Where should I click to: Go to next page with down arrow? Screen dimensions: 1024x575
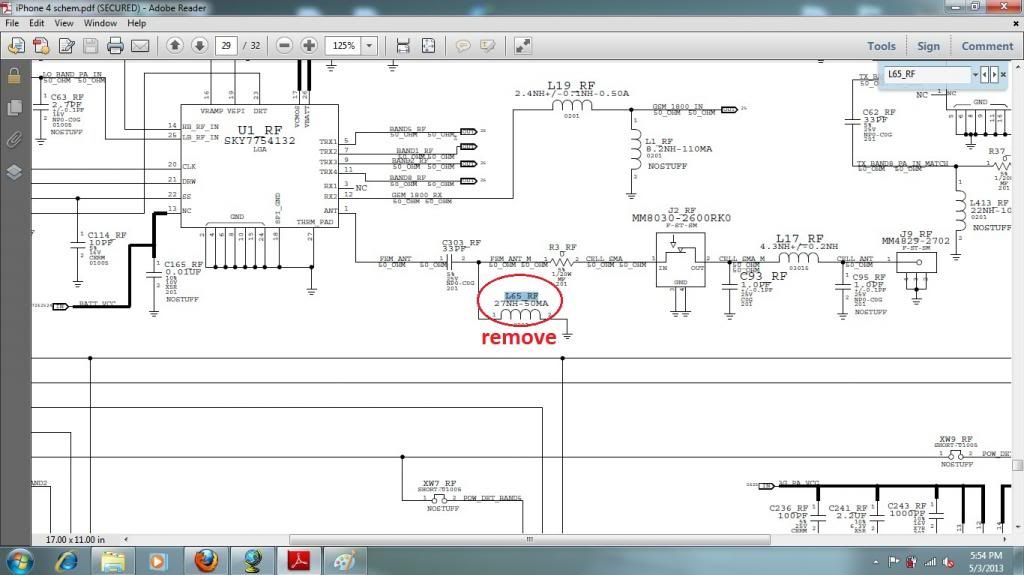pos(199,46)
